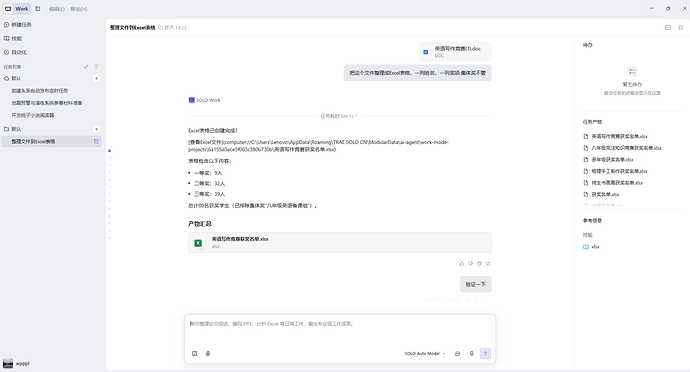Open 获奖名单.xlsx in 任务产物 list
The width and height of the screenshot is (690, 372).
(x=601, y=194)
